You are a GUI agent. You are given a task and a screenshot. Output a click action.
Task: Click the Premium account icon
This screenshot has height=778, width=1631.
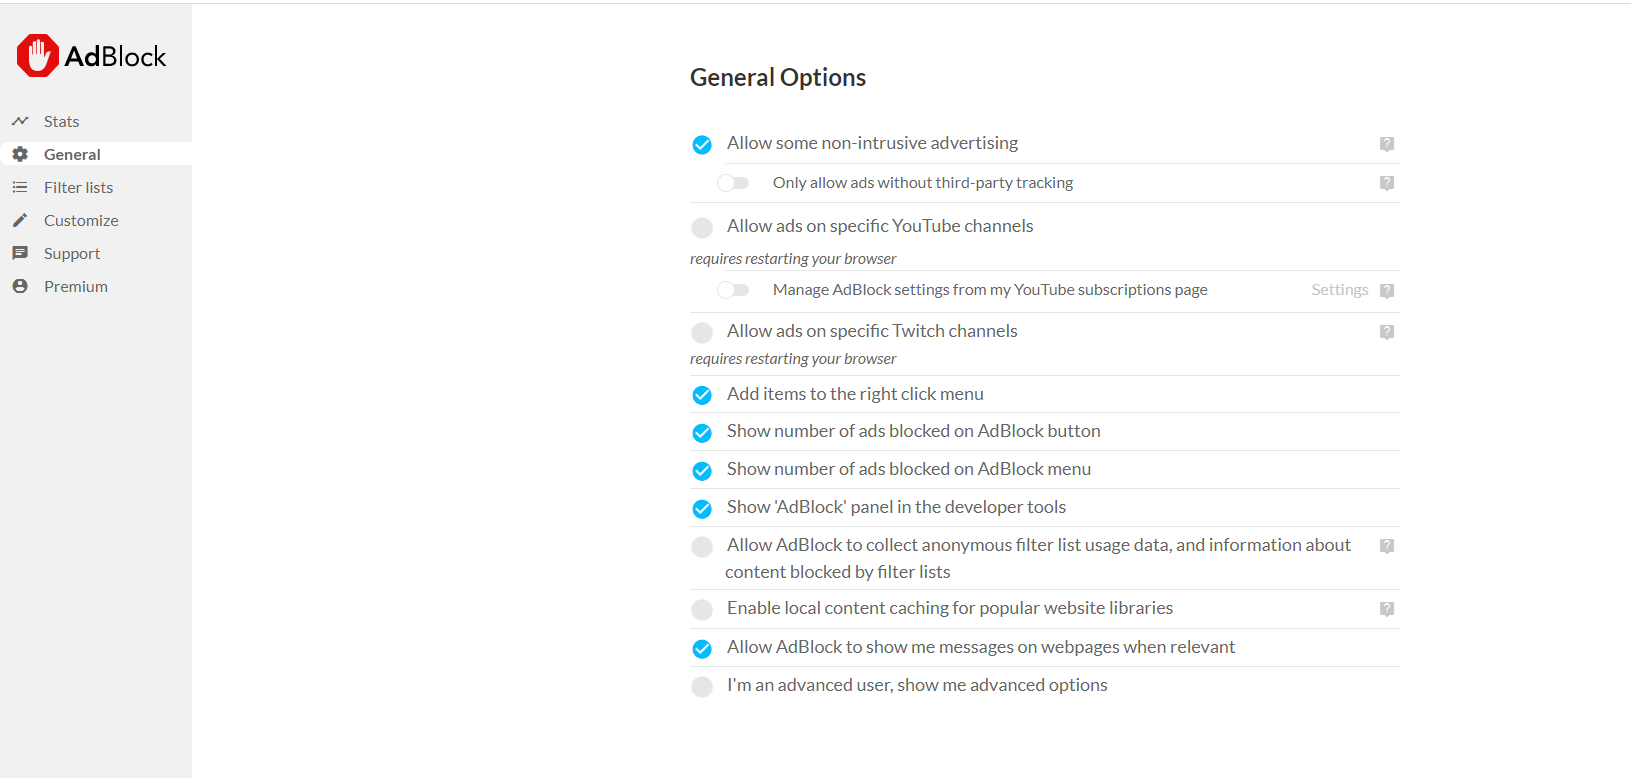20,286
